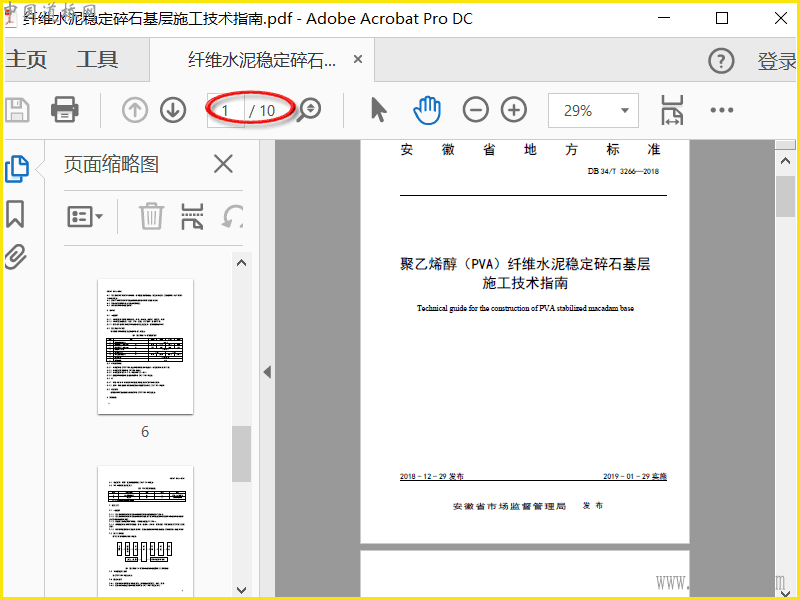Go to previous page with up arrow
Viewport: 800px width, 600px height.
click(135, 110)
